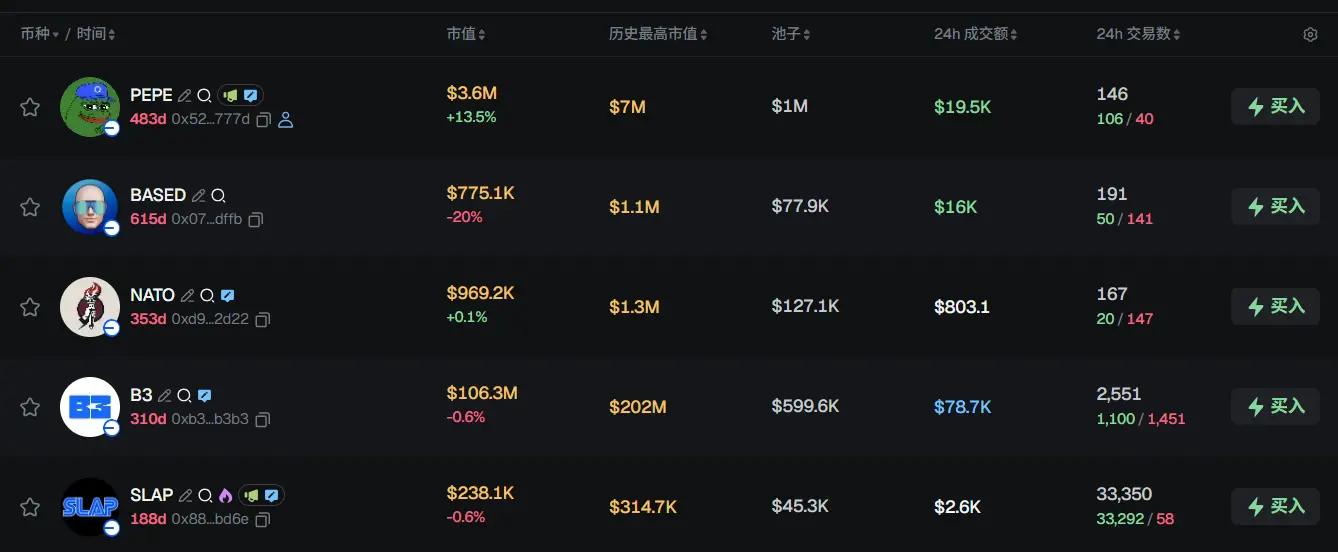Open the SLAP token logo thumbnail
Image resolution: width=1338 pixels, height=552 pixels.
coord(89,507)
